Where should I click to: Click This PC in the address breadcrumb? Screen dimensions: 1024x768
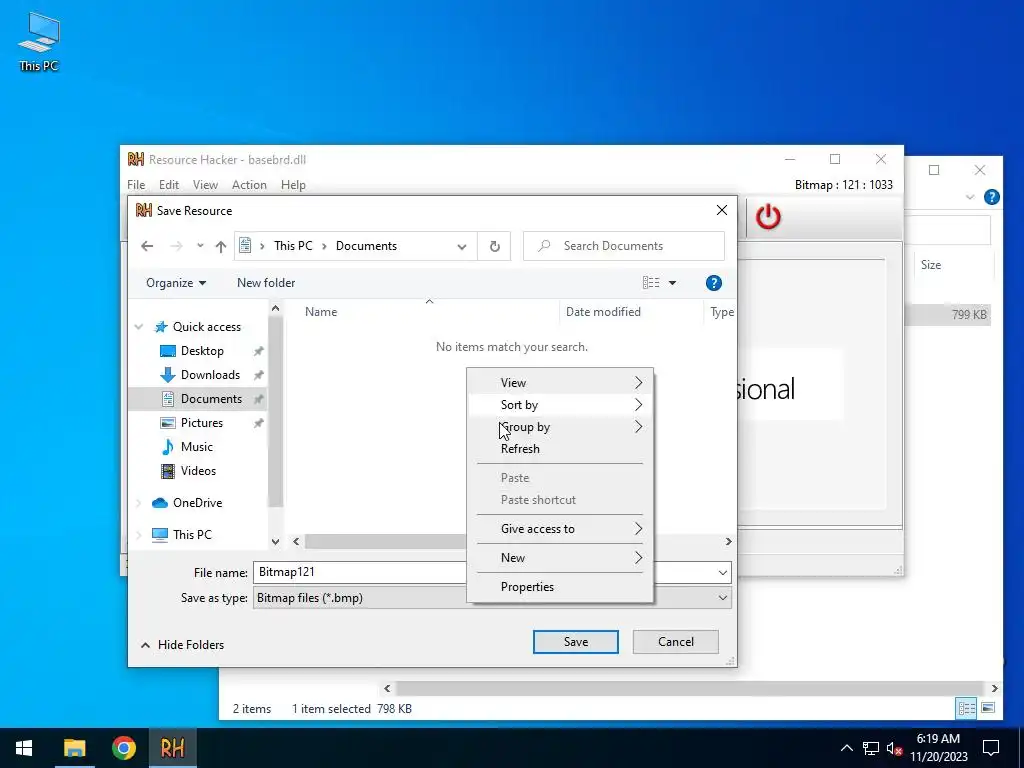tap(293, 246)
